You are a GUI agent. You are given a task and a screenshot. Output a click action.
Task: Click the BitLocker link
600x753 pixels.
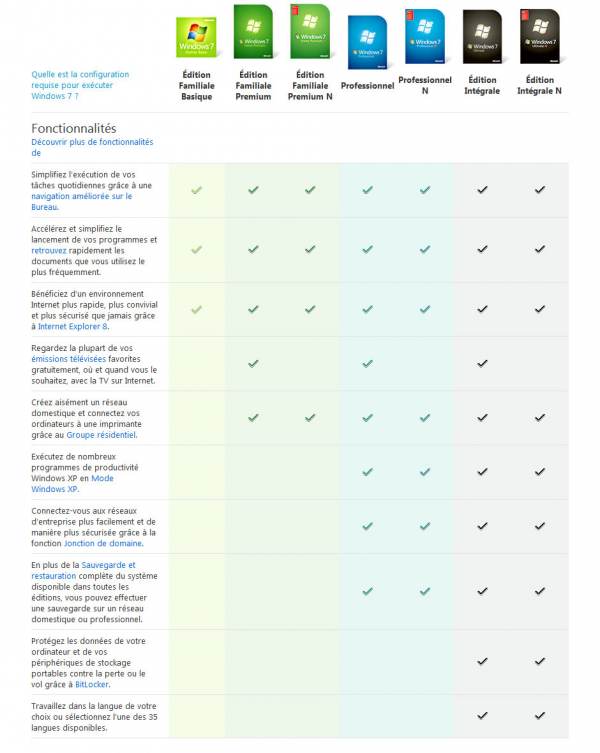coord(92,685)
